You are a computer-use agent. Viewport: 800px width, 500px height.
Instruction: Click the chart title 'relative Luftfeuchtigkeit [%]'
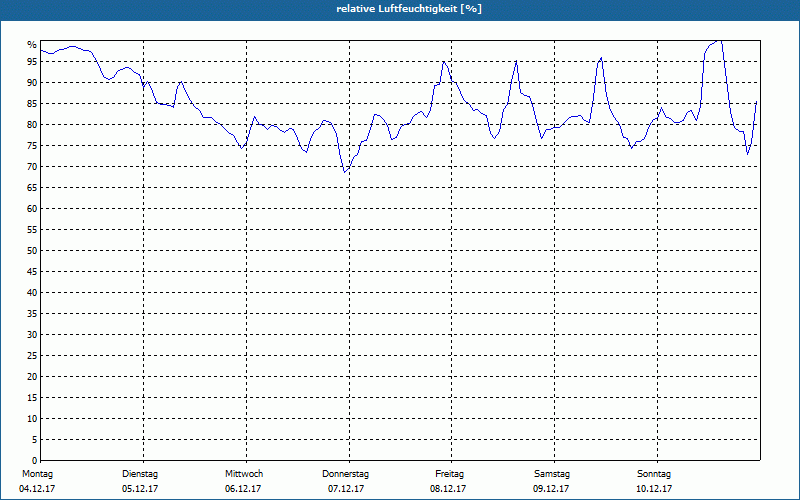[409, 9]
